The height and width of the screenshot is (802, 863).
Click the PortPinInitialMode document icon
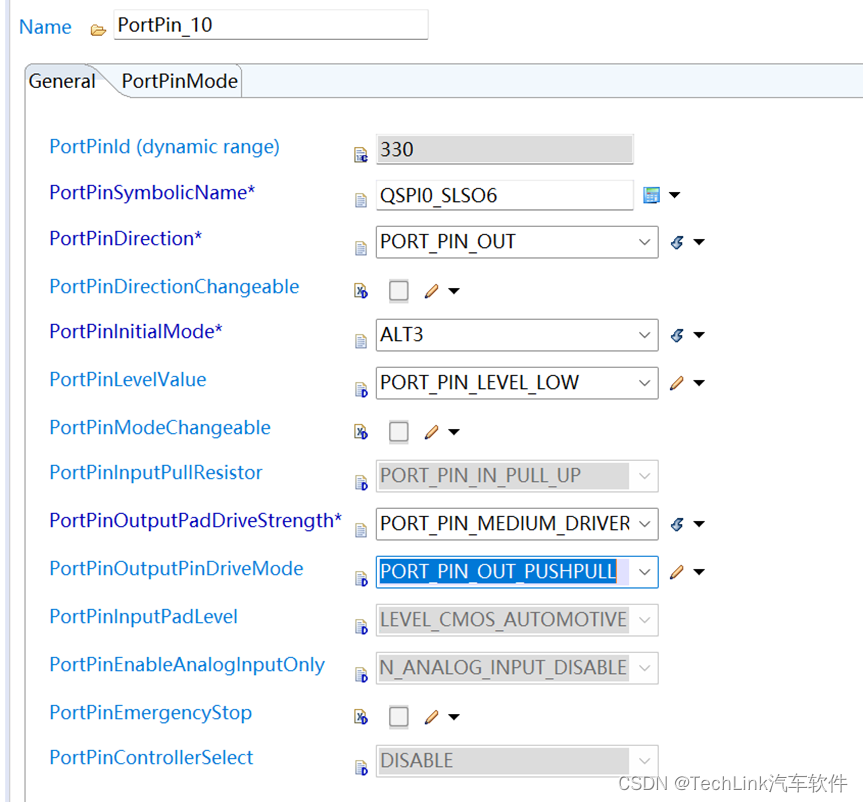coord(361,341)
